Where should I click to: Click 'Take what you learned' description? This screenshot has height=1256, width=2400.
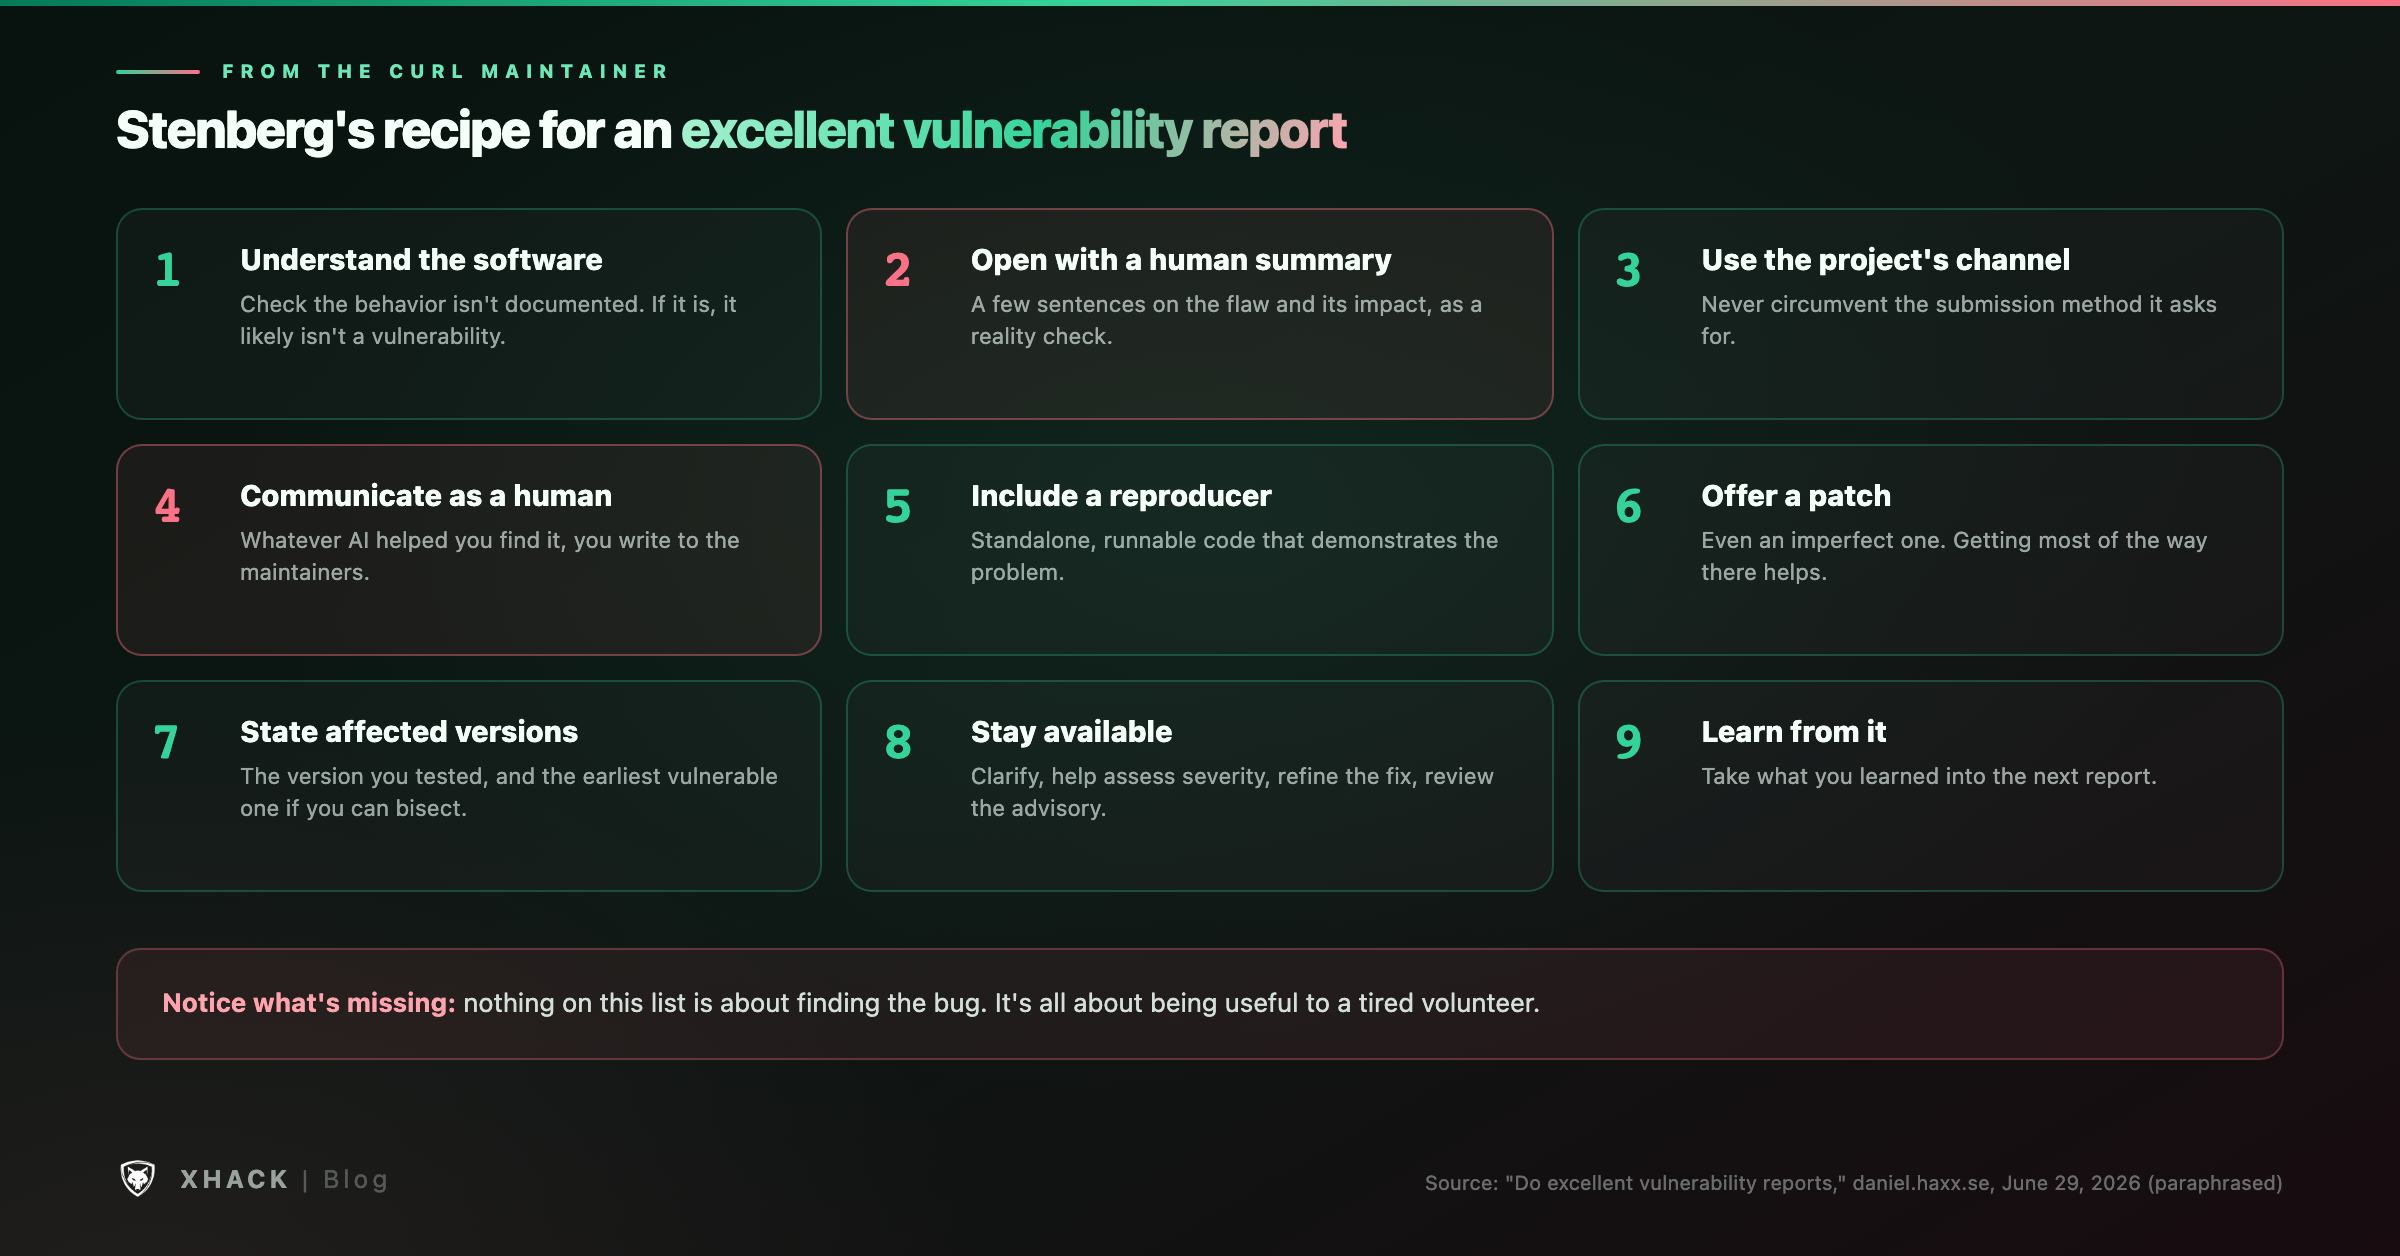click(1929, 777)
